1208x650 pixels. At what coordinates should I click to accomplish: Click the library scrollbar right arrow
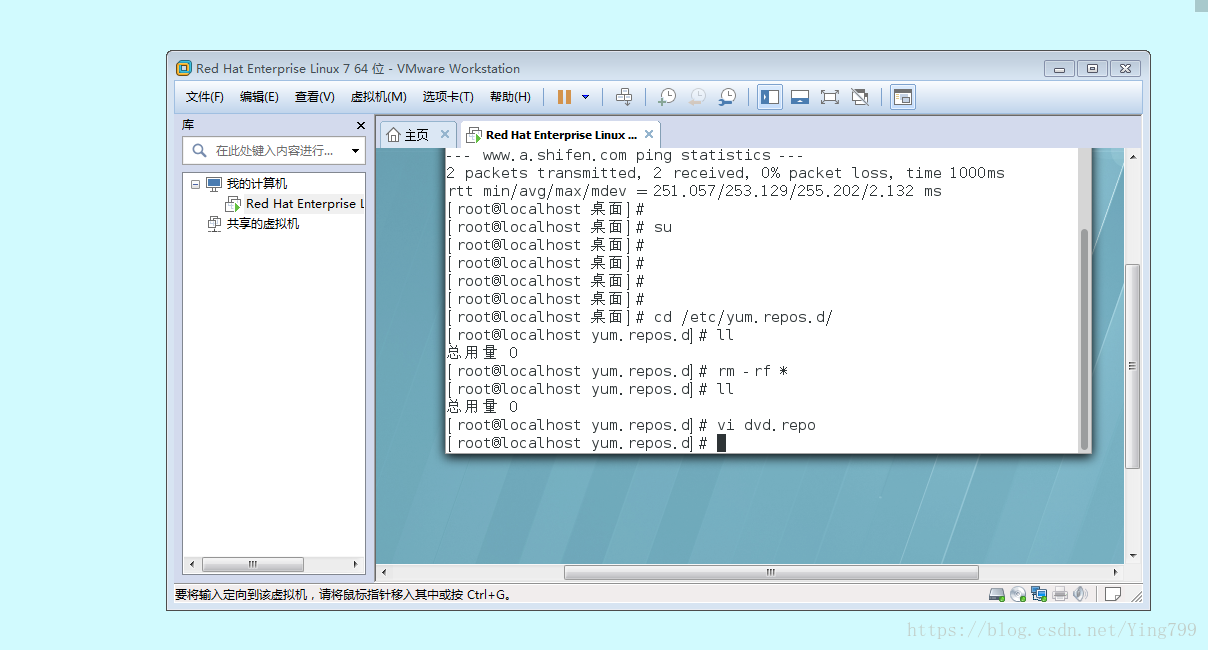coord(356,564)
